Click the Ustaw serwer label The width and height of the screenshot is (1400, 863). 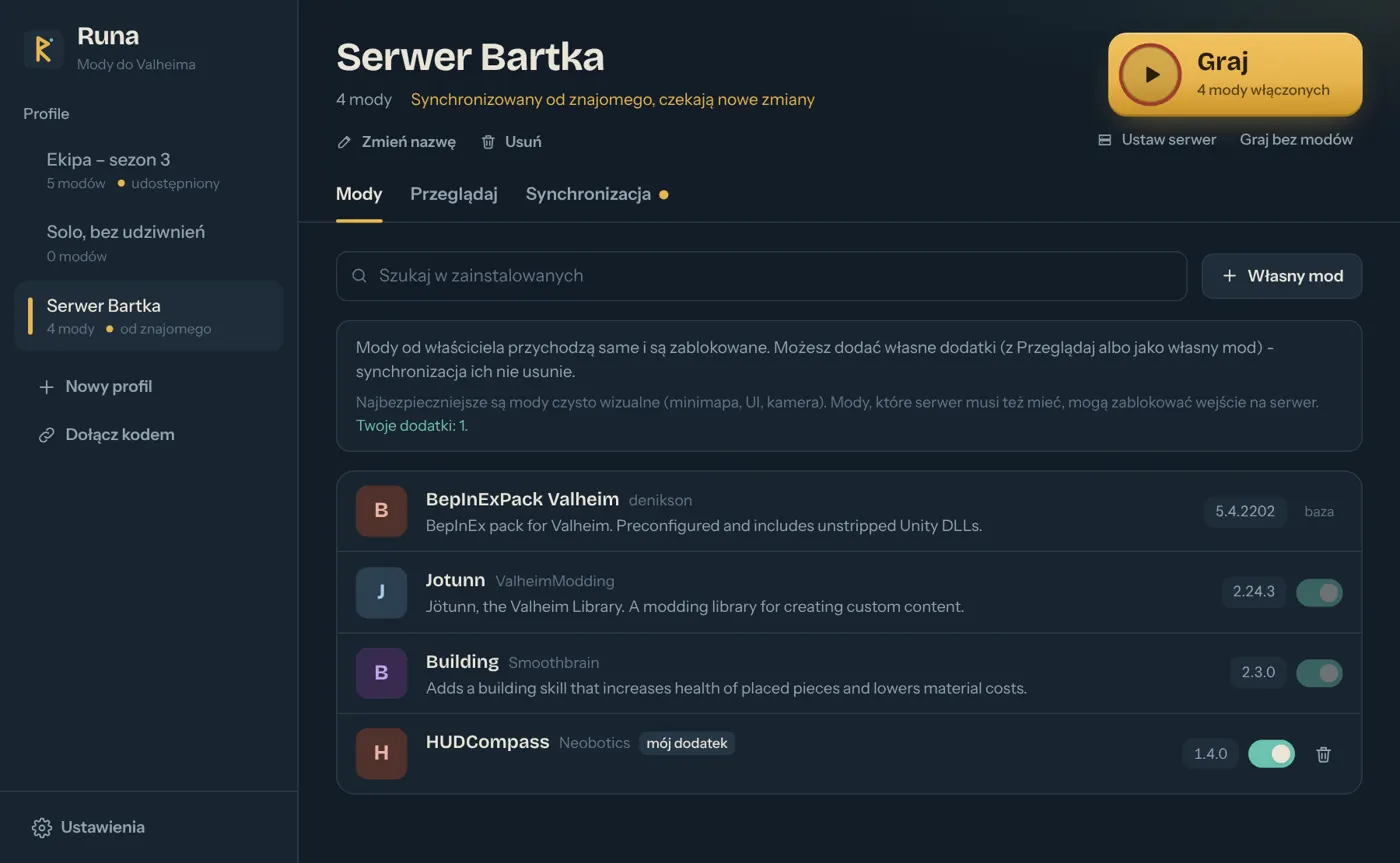point(1168,140)
